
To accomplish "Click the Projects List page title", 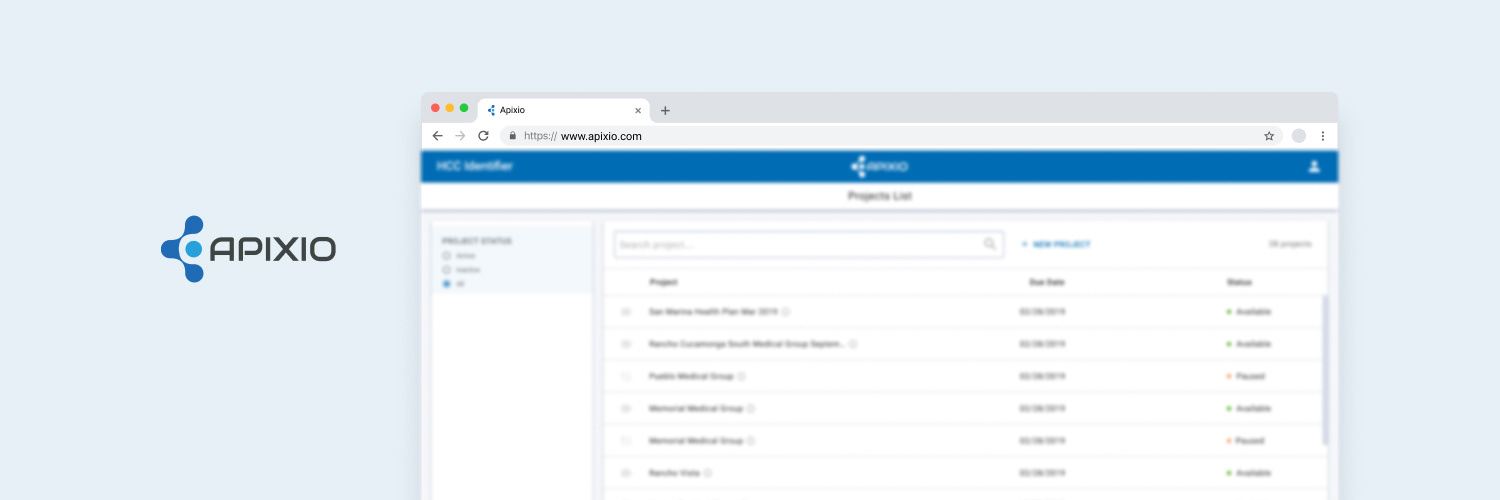I will [x=879, y=196].
